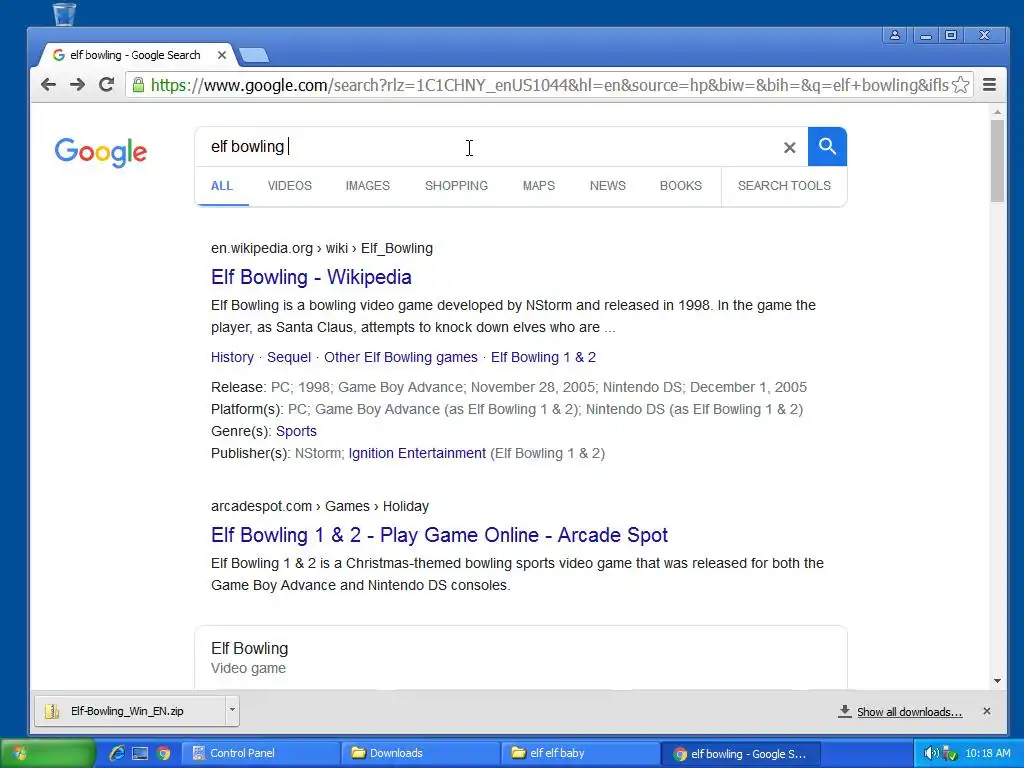This screenshot has height=768, width=1024.
Task: Open the Chrome hamburger menu
Action: click(x=989, y=85)
